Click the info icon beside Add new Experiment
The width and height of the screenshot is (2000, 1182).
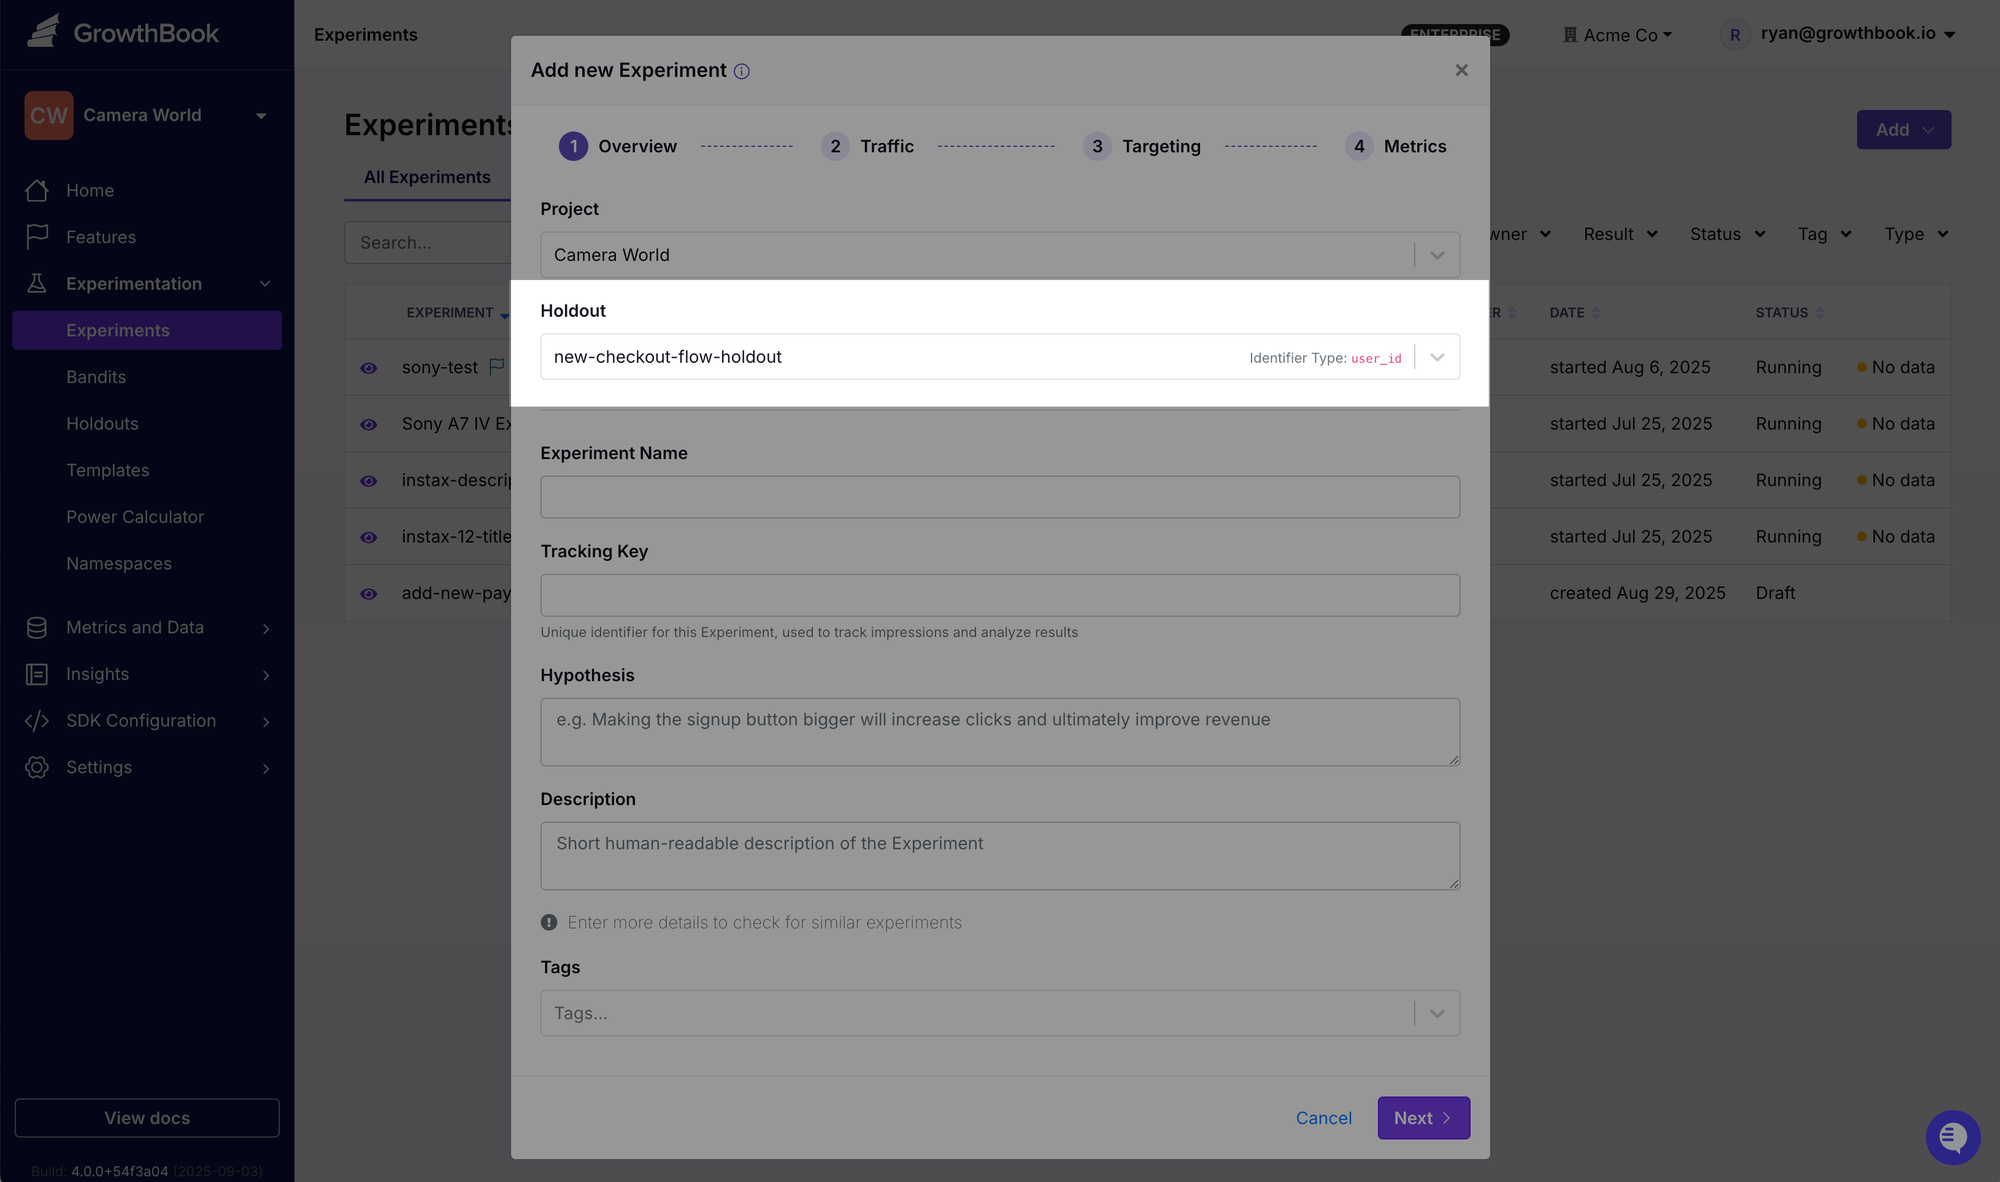[x=741, y=70]
